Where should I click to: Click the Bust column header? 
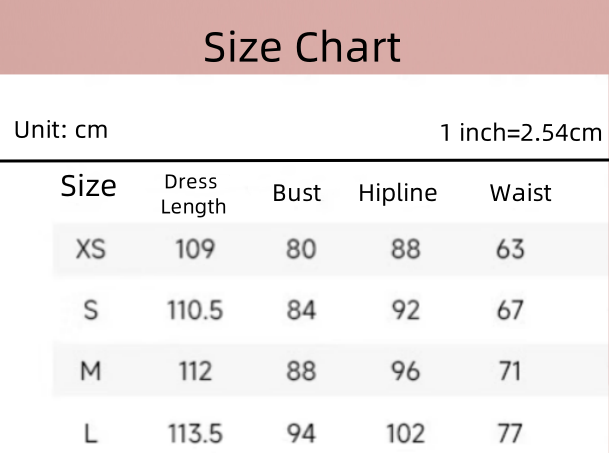(297, 193)
